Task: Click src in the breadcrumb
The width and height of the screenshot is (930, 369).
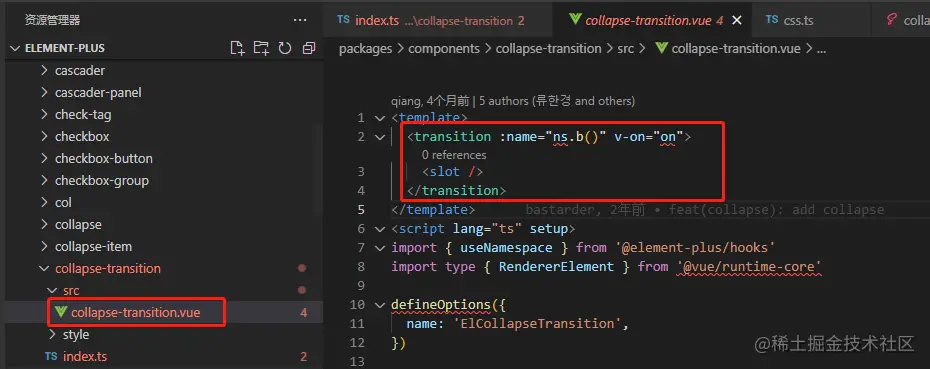Action: point(626,49)
